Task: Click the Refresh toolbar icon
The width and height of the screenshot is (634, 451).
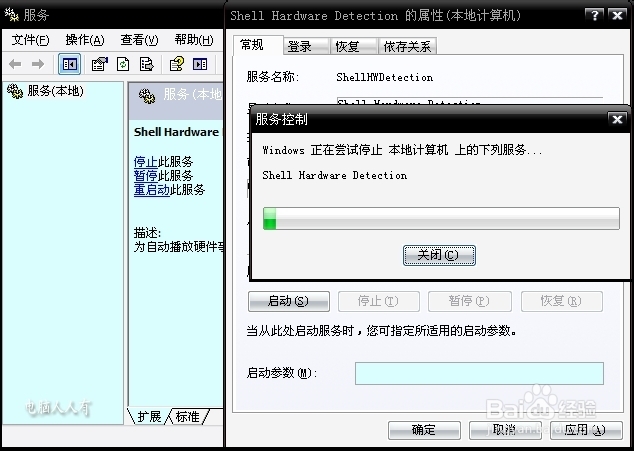Action: coord(123,64)
